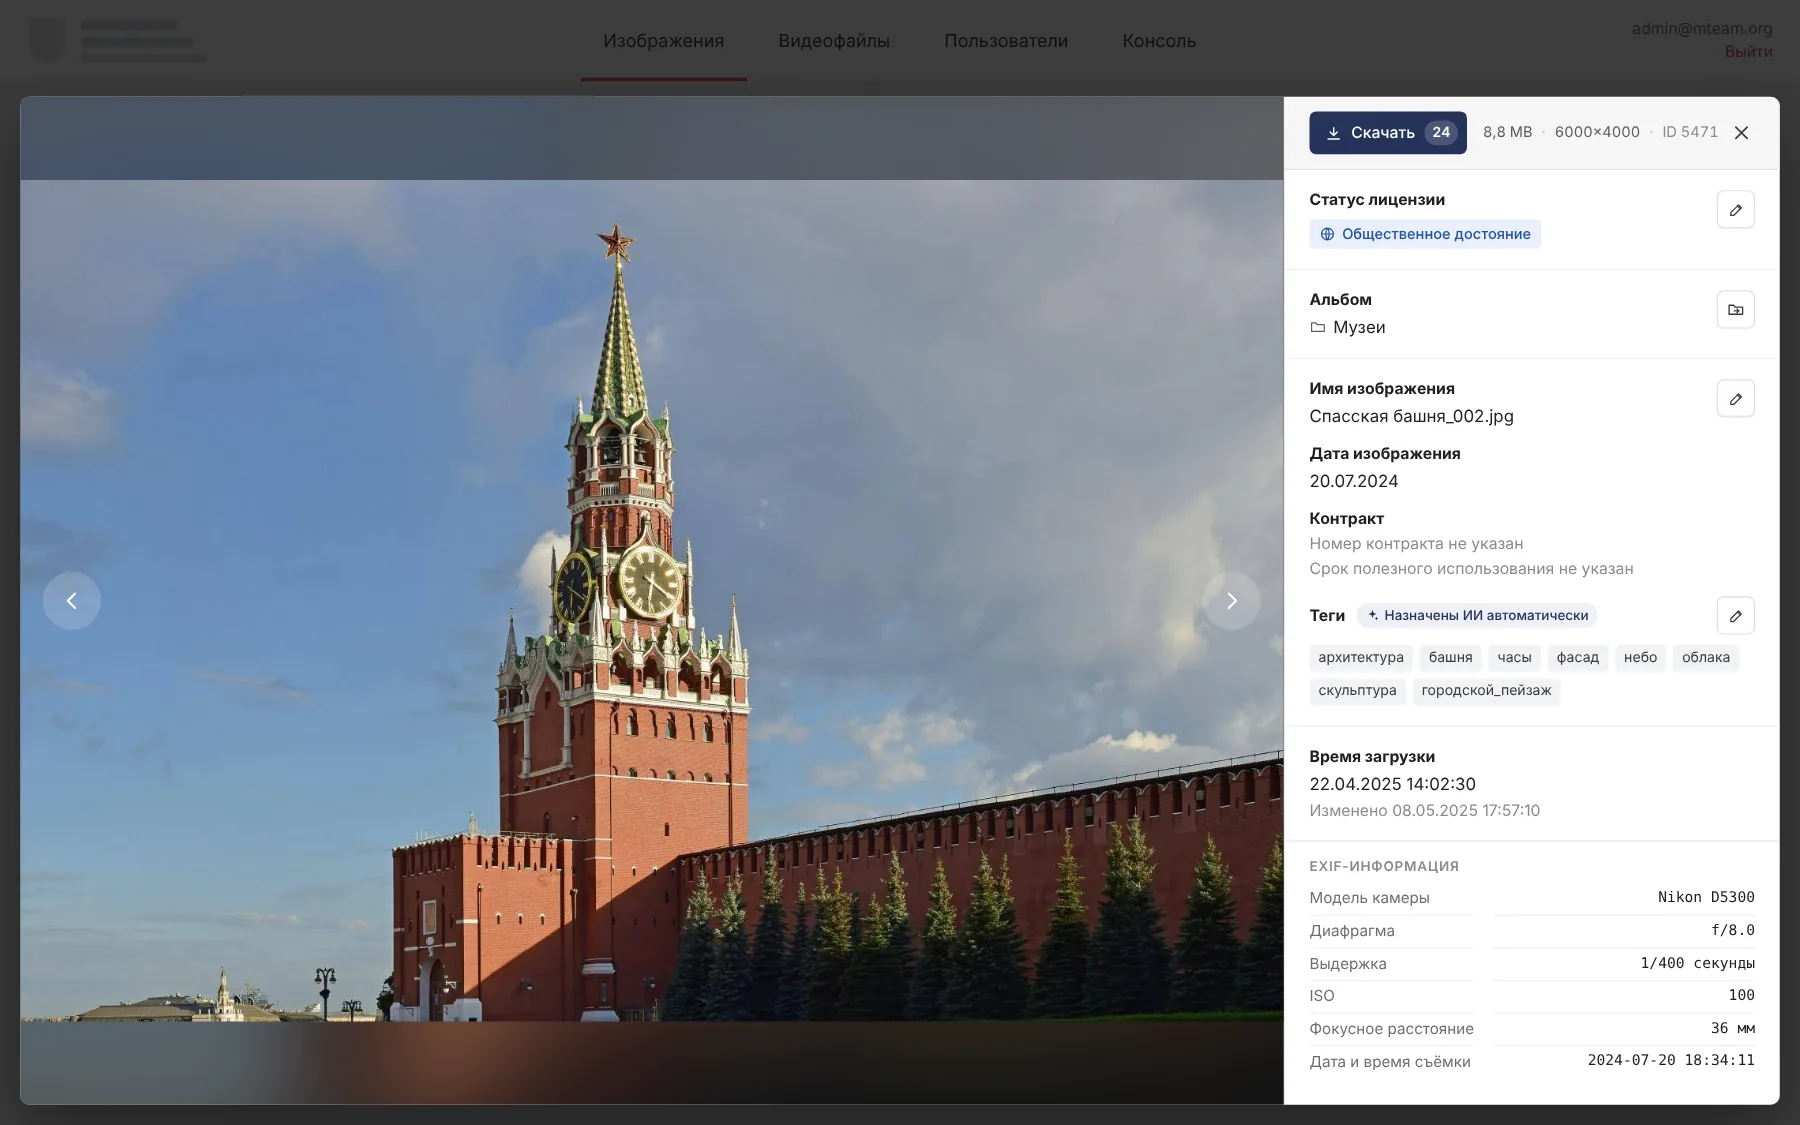The image size is (1800, 1125).
Task: Select focal length value 36 мм
Action: pyautogui.click(x=1732, y=1029)
